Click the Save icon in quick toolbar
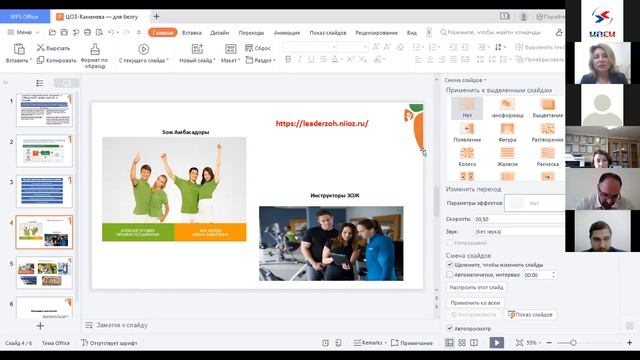This screenshot has width=640, height=360. (x=64, y=32)
